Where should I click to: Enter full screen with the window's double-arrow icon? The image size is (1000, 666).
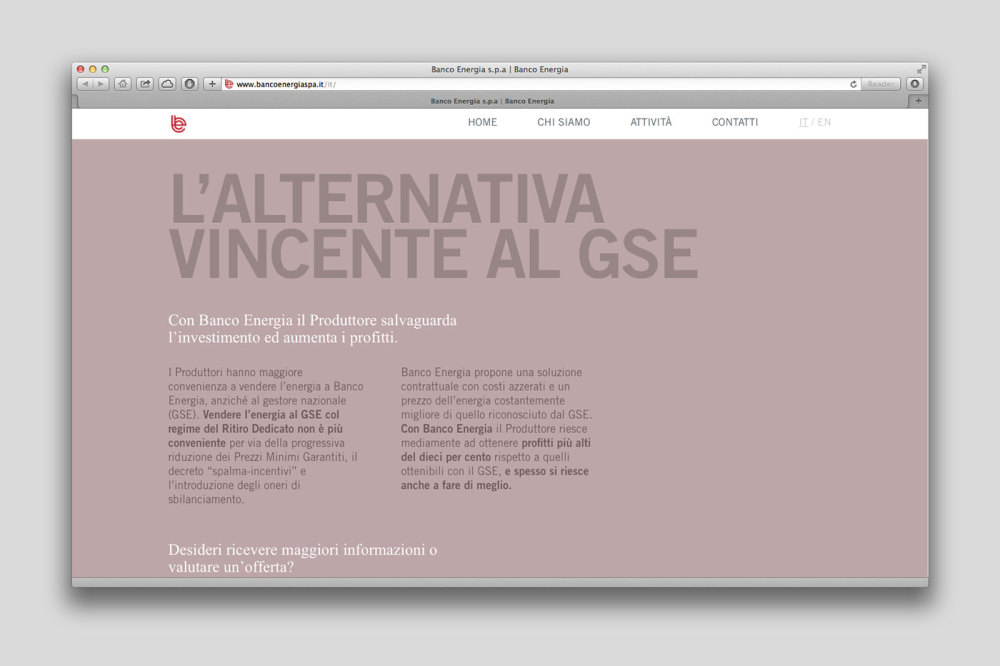[x=921, y=69]
